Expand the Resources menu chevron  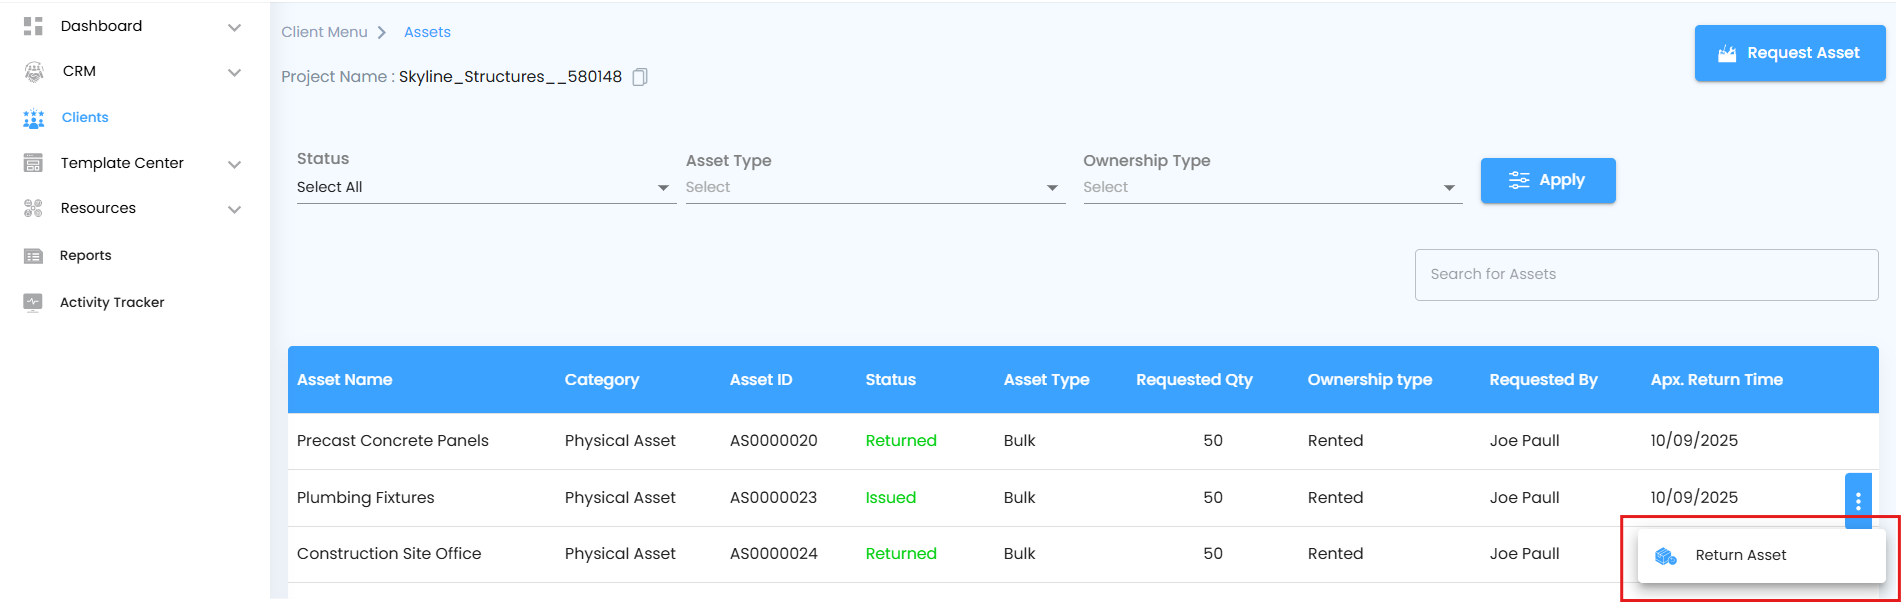click(234, 209)
